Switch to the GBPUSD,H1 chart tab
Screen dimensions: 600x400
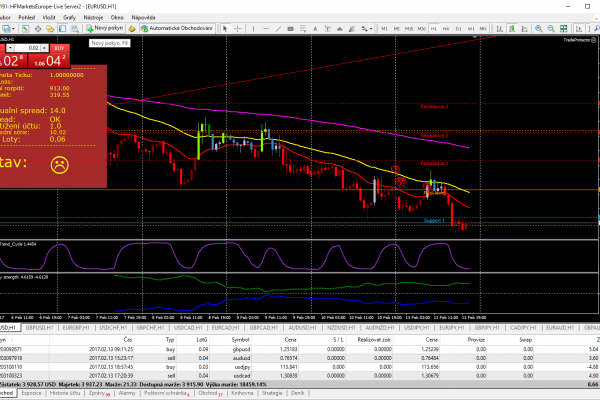(x=39, y=328)
